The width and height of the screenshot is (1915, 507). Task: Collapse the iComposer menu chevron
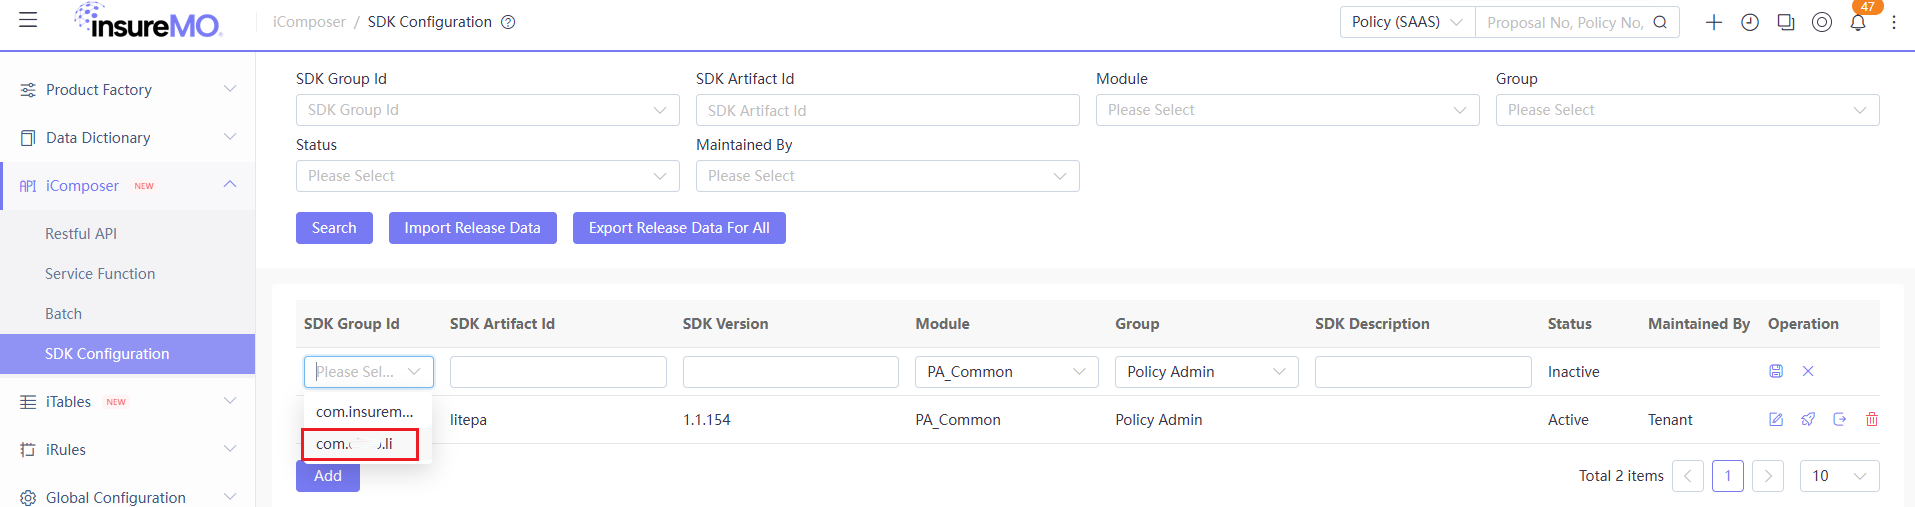(x=230, y=184)
